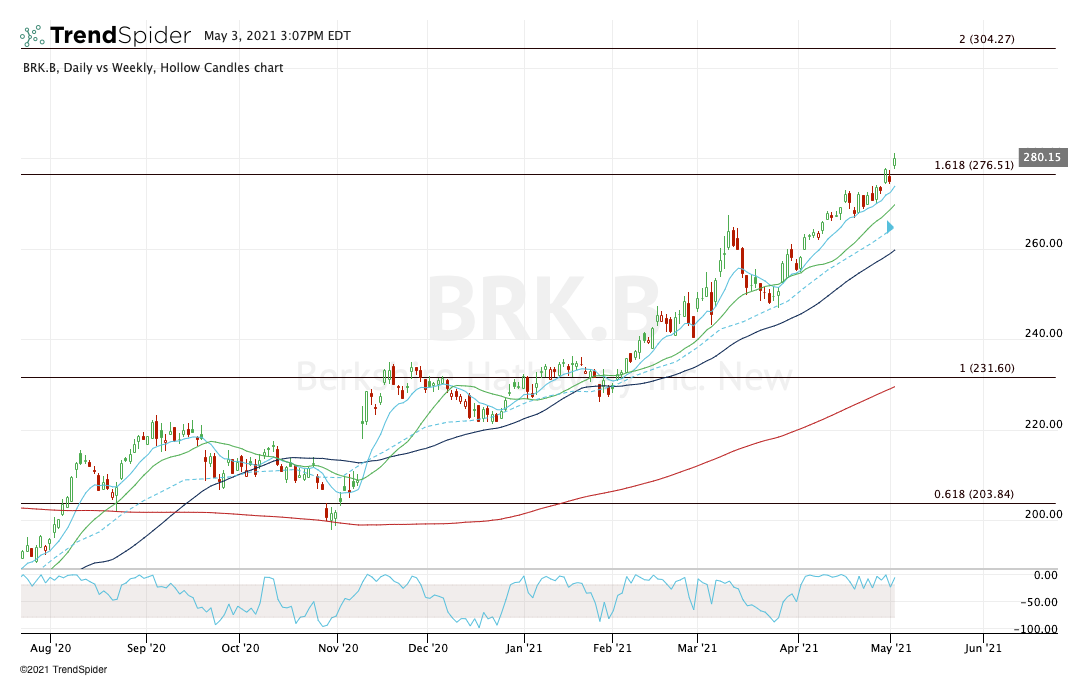This screenshot has width=1088, height=679.
Task: Click the 200.00 price axis label
Action: tap(1043, 515)
